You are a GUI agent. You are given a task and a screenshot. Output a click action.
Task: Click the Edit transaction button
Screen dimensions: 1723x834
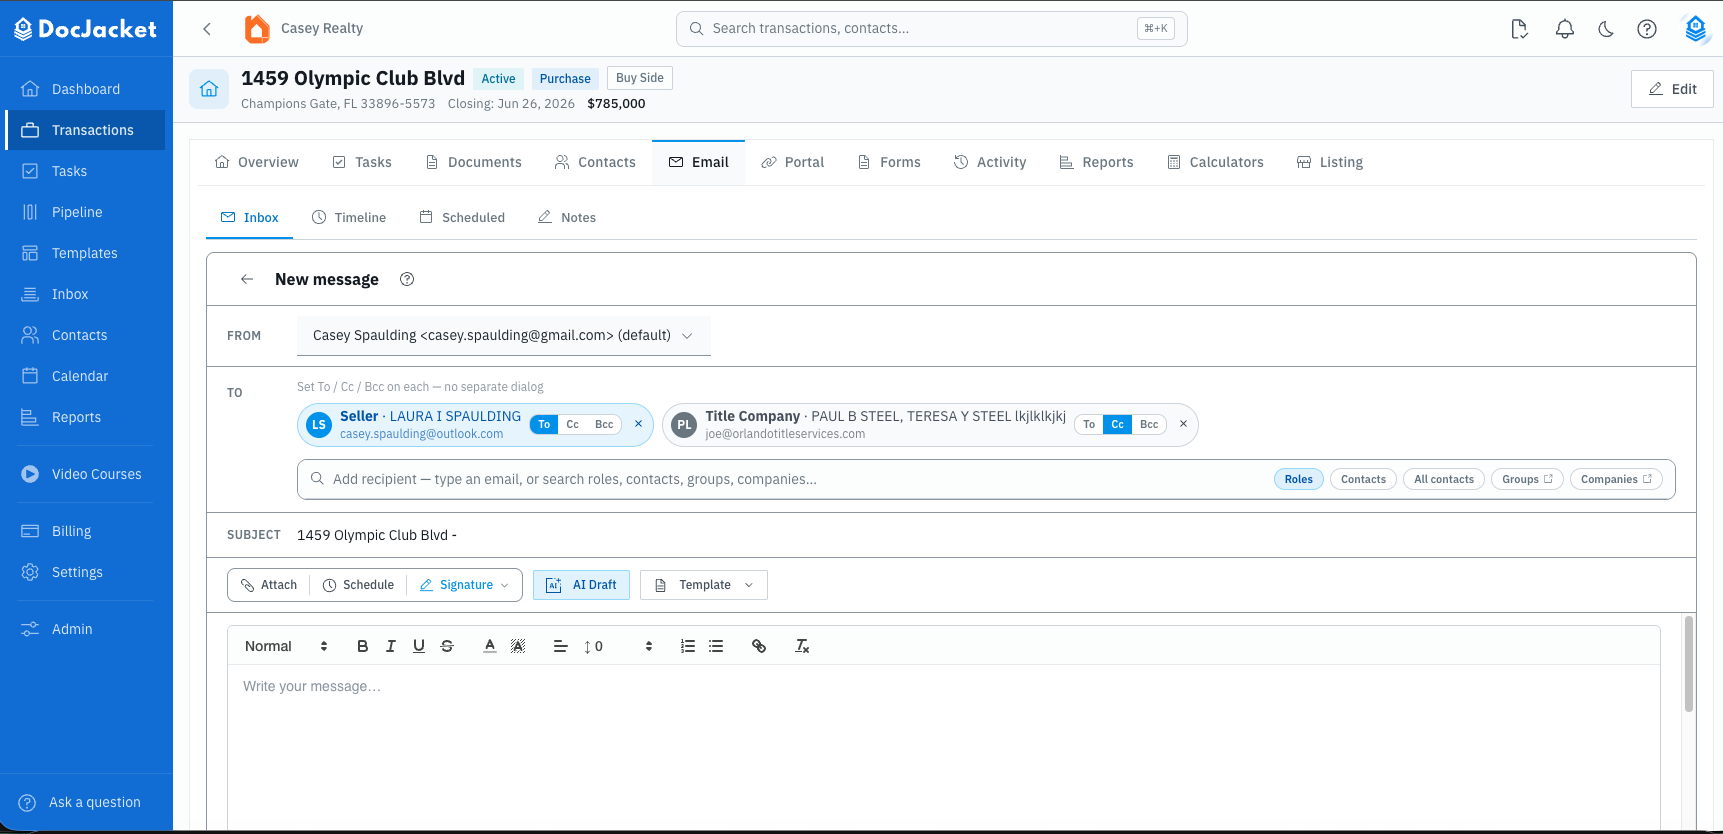(x=1672, y=89)
